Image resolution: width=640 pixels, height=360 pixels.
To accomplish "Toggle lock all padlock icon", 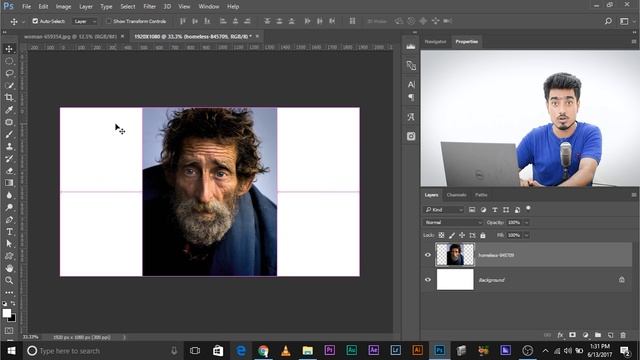I will (x=483, y=235).
